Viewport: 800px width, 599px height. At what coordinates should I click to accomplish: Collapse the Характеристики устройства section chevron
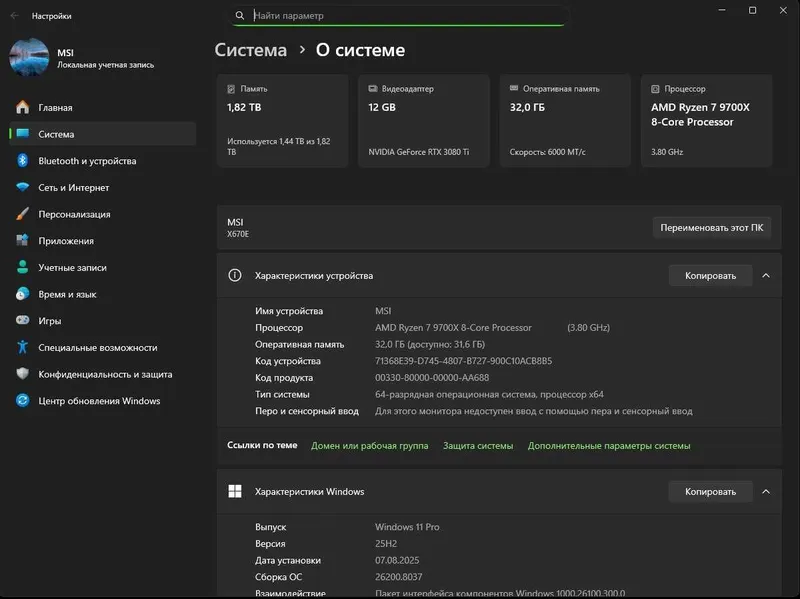766,276
